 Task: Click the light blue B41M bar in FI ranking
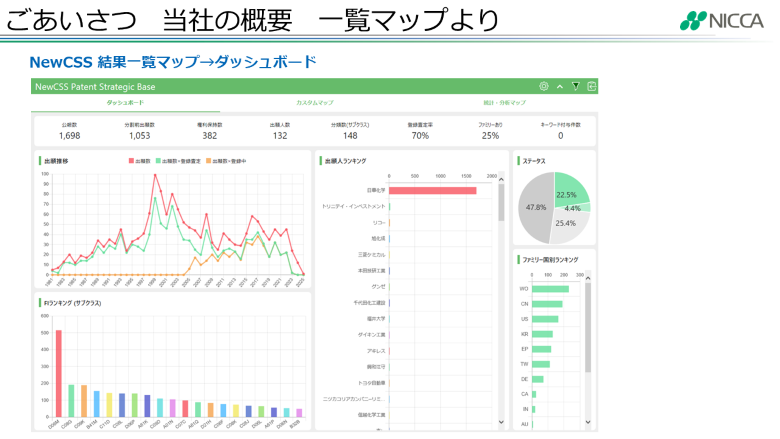tap(97, 404)
